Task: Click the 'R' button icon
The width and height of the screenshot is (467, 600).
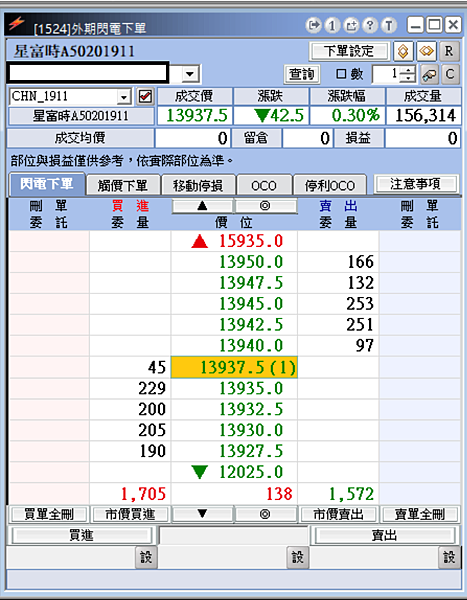Action: pyautogui.click(x=449, y=51)
